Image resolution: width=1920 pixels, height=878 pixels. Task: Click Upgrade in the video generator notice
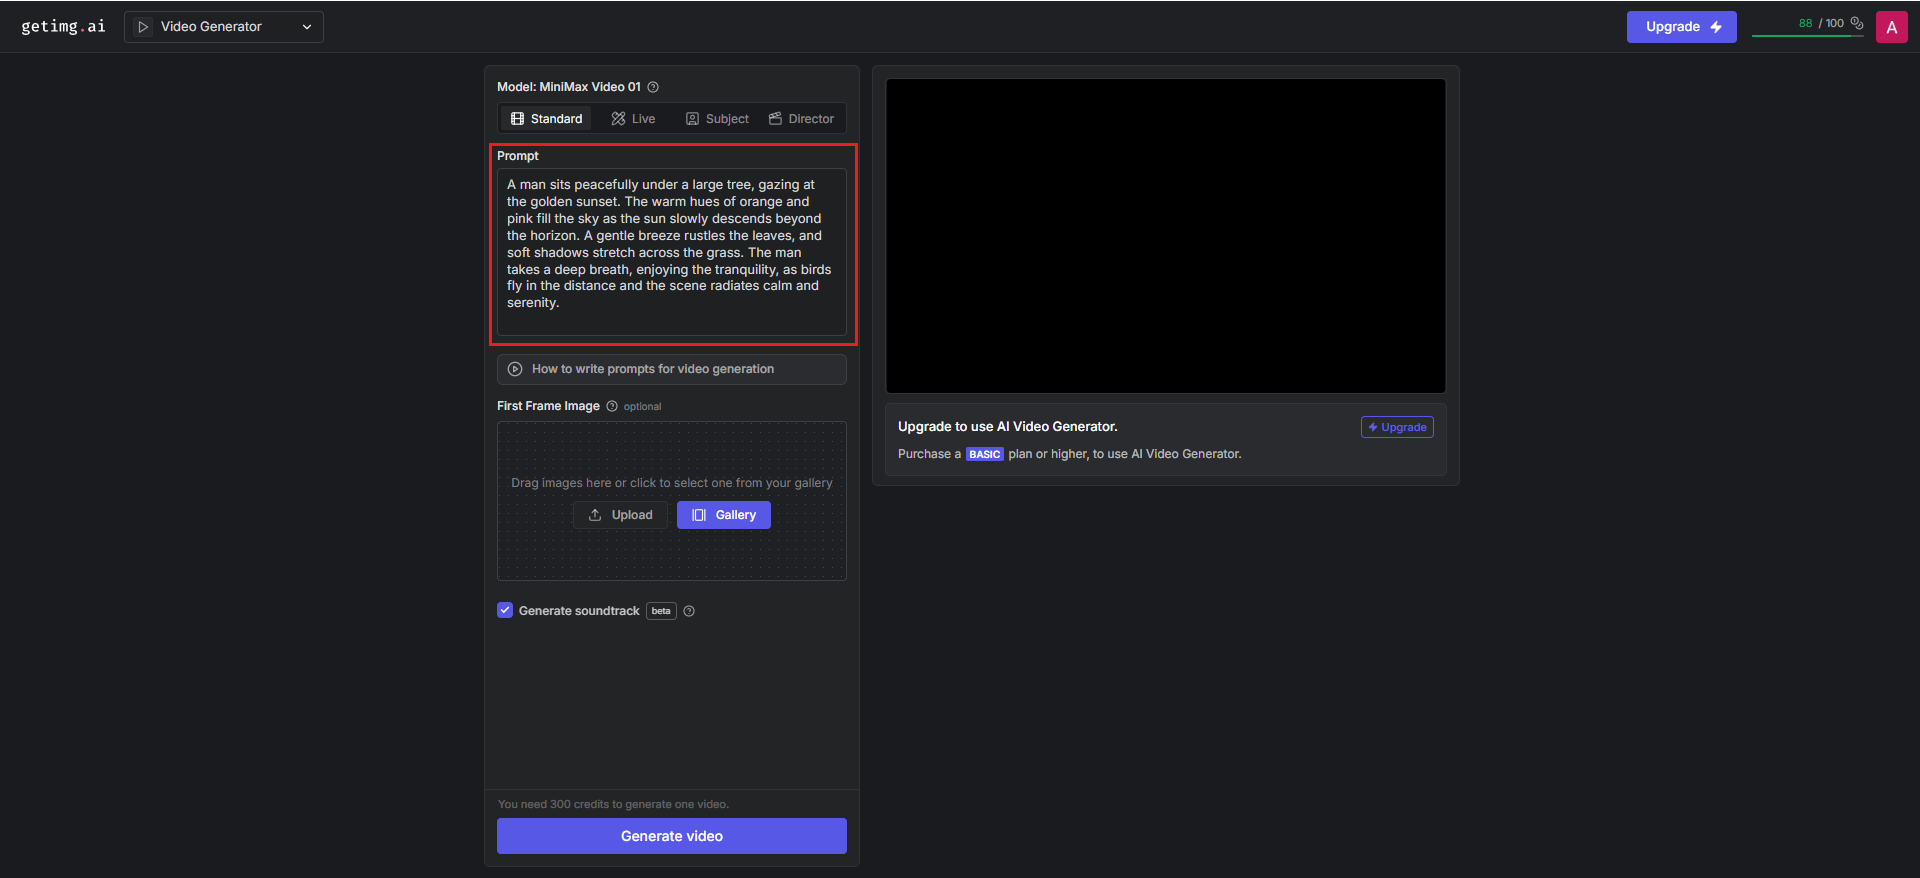coord(1397,427)
